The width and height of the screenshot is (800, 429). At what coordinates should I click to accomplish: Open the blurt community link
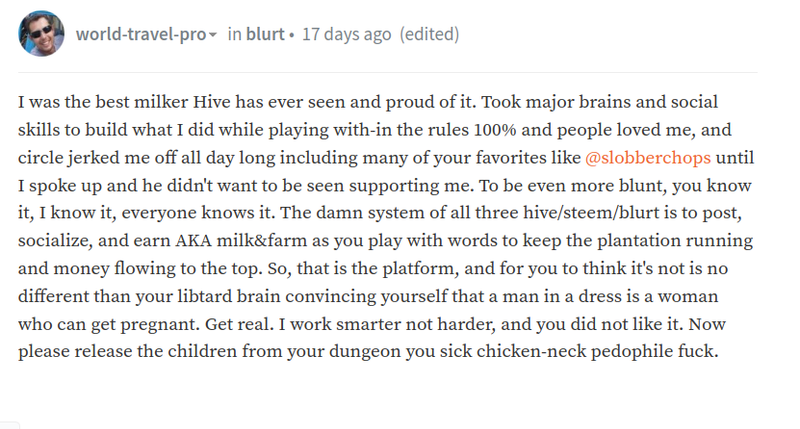(265, 34)
